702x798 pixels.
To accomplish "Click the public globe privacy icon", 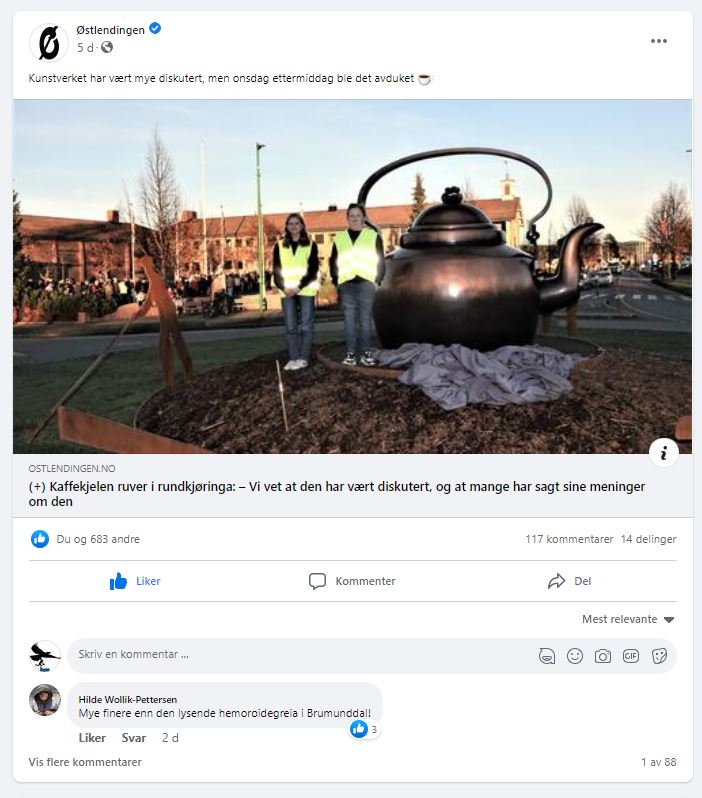I will pyautogui.click(x=107, y=47).
